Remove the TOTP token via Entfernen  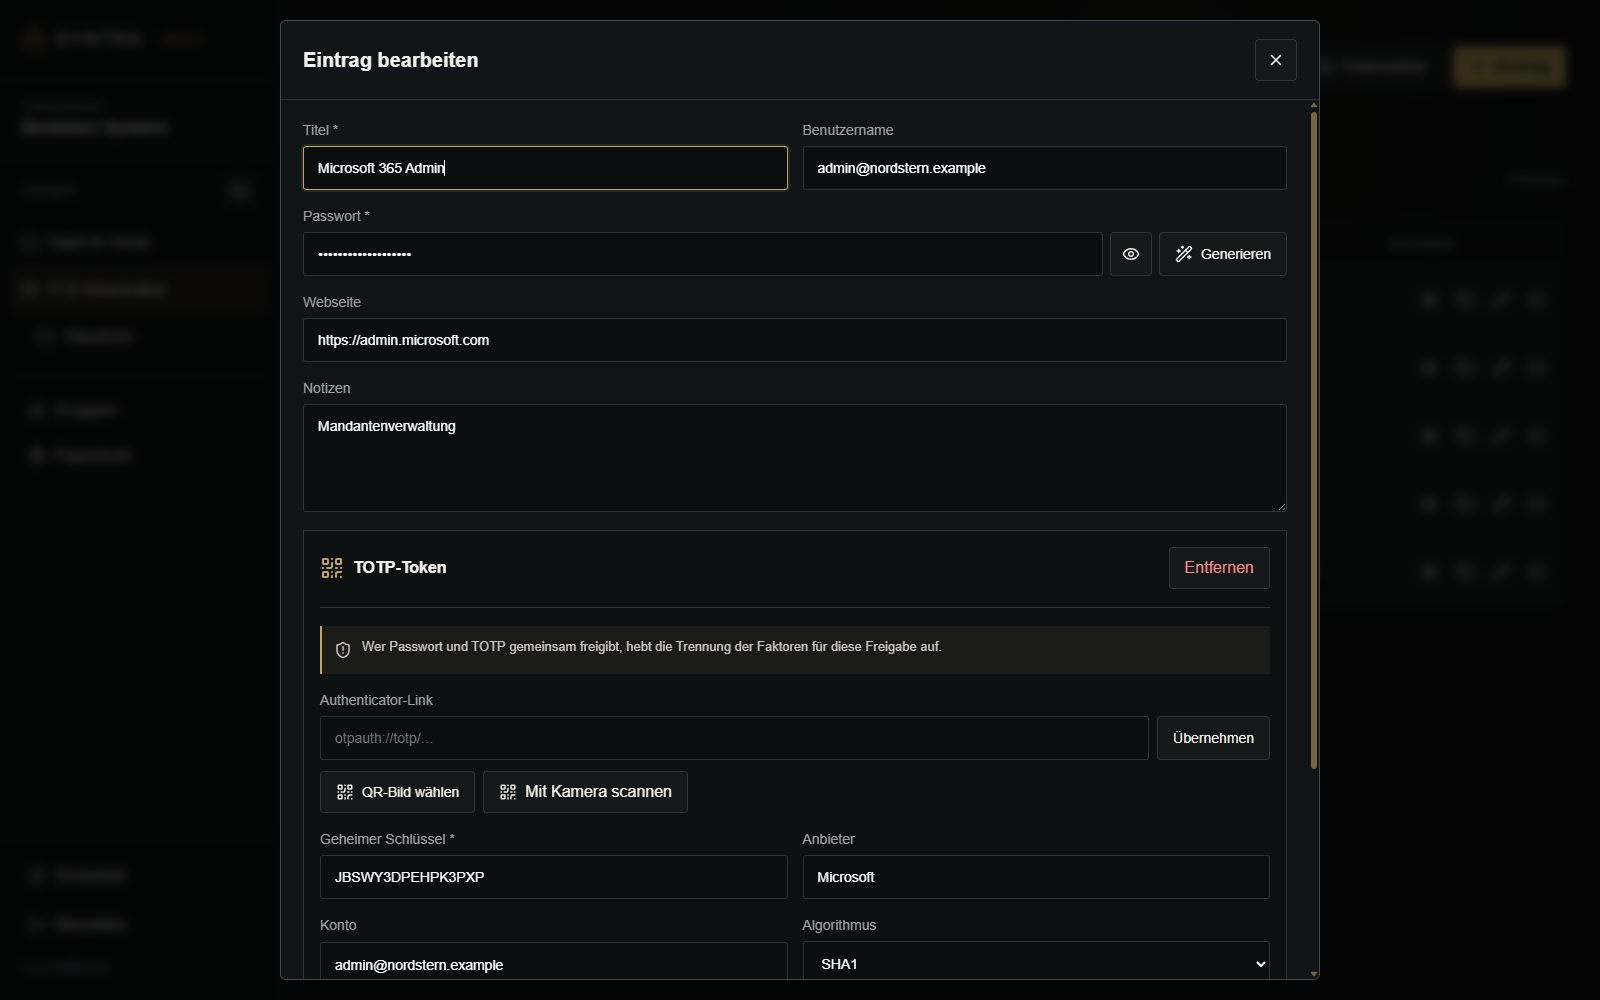(1219, 567)
